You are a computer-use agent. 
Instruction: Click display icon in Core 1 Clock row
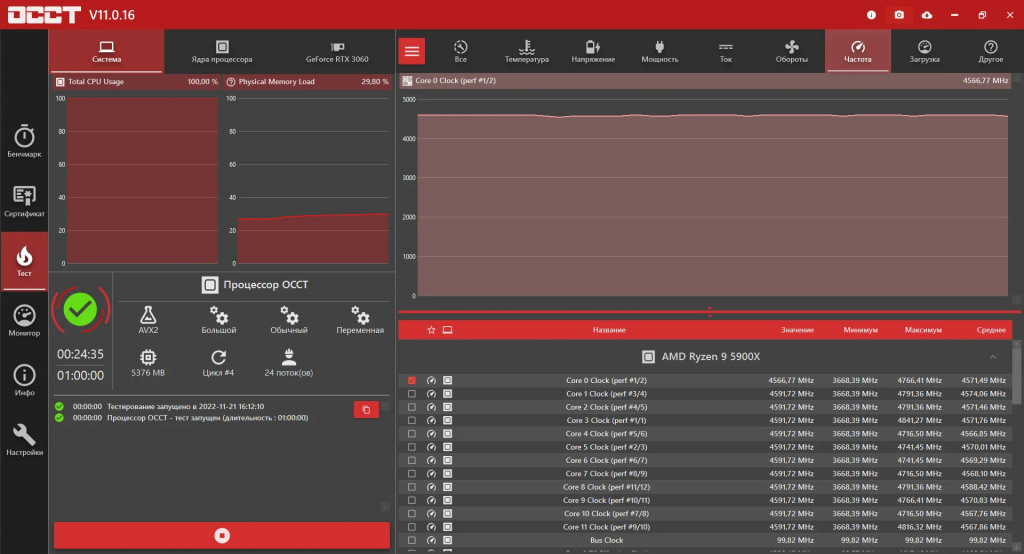pos(447,394)
